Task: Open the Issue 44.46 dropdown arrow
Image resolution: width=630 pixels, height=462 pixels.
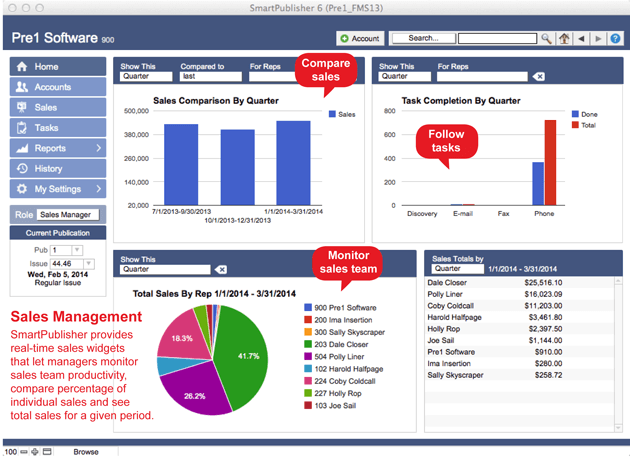Action: (x=88, y=264)
